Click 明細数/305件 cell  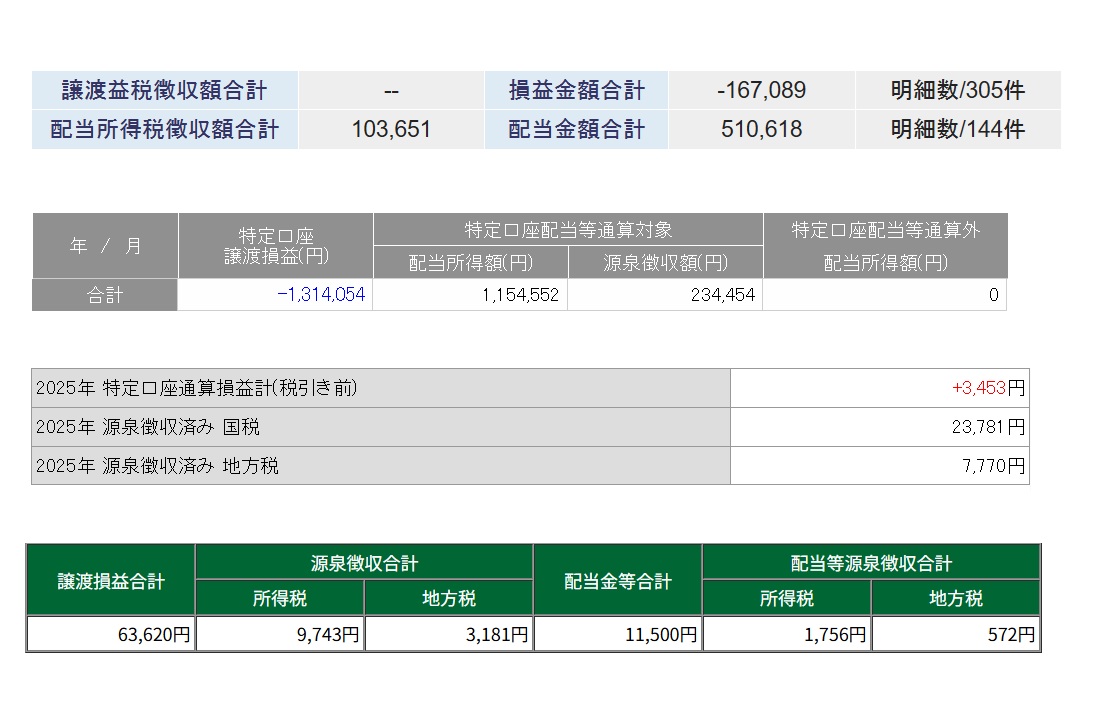tap(957, 90)
